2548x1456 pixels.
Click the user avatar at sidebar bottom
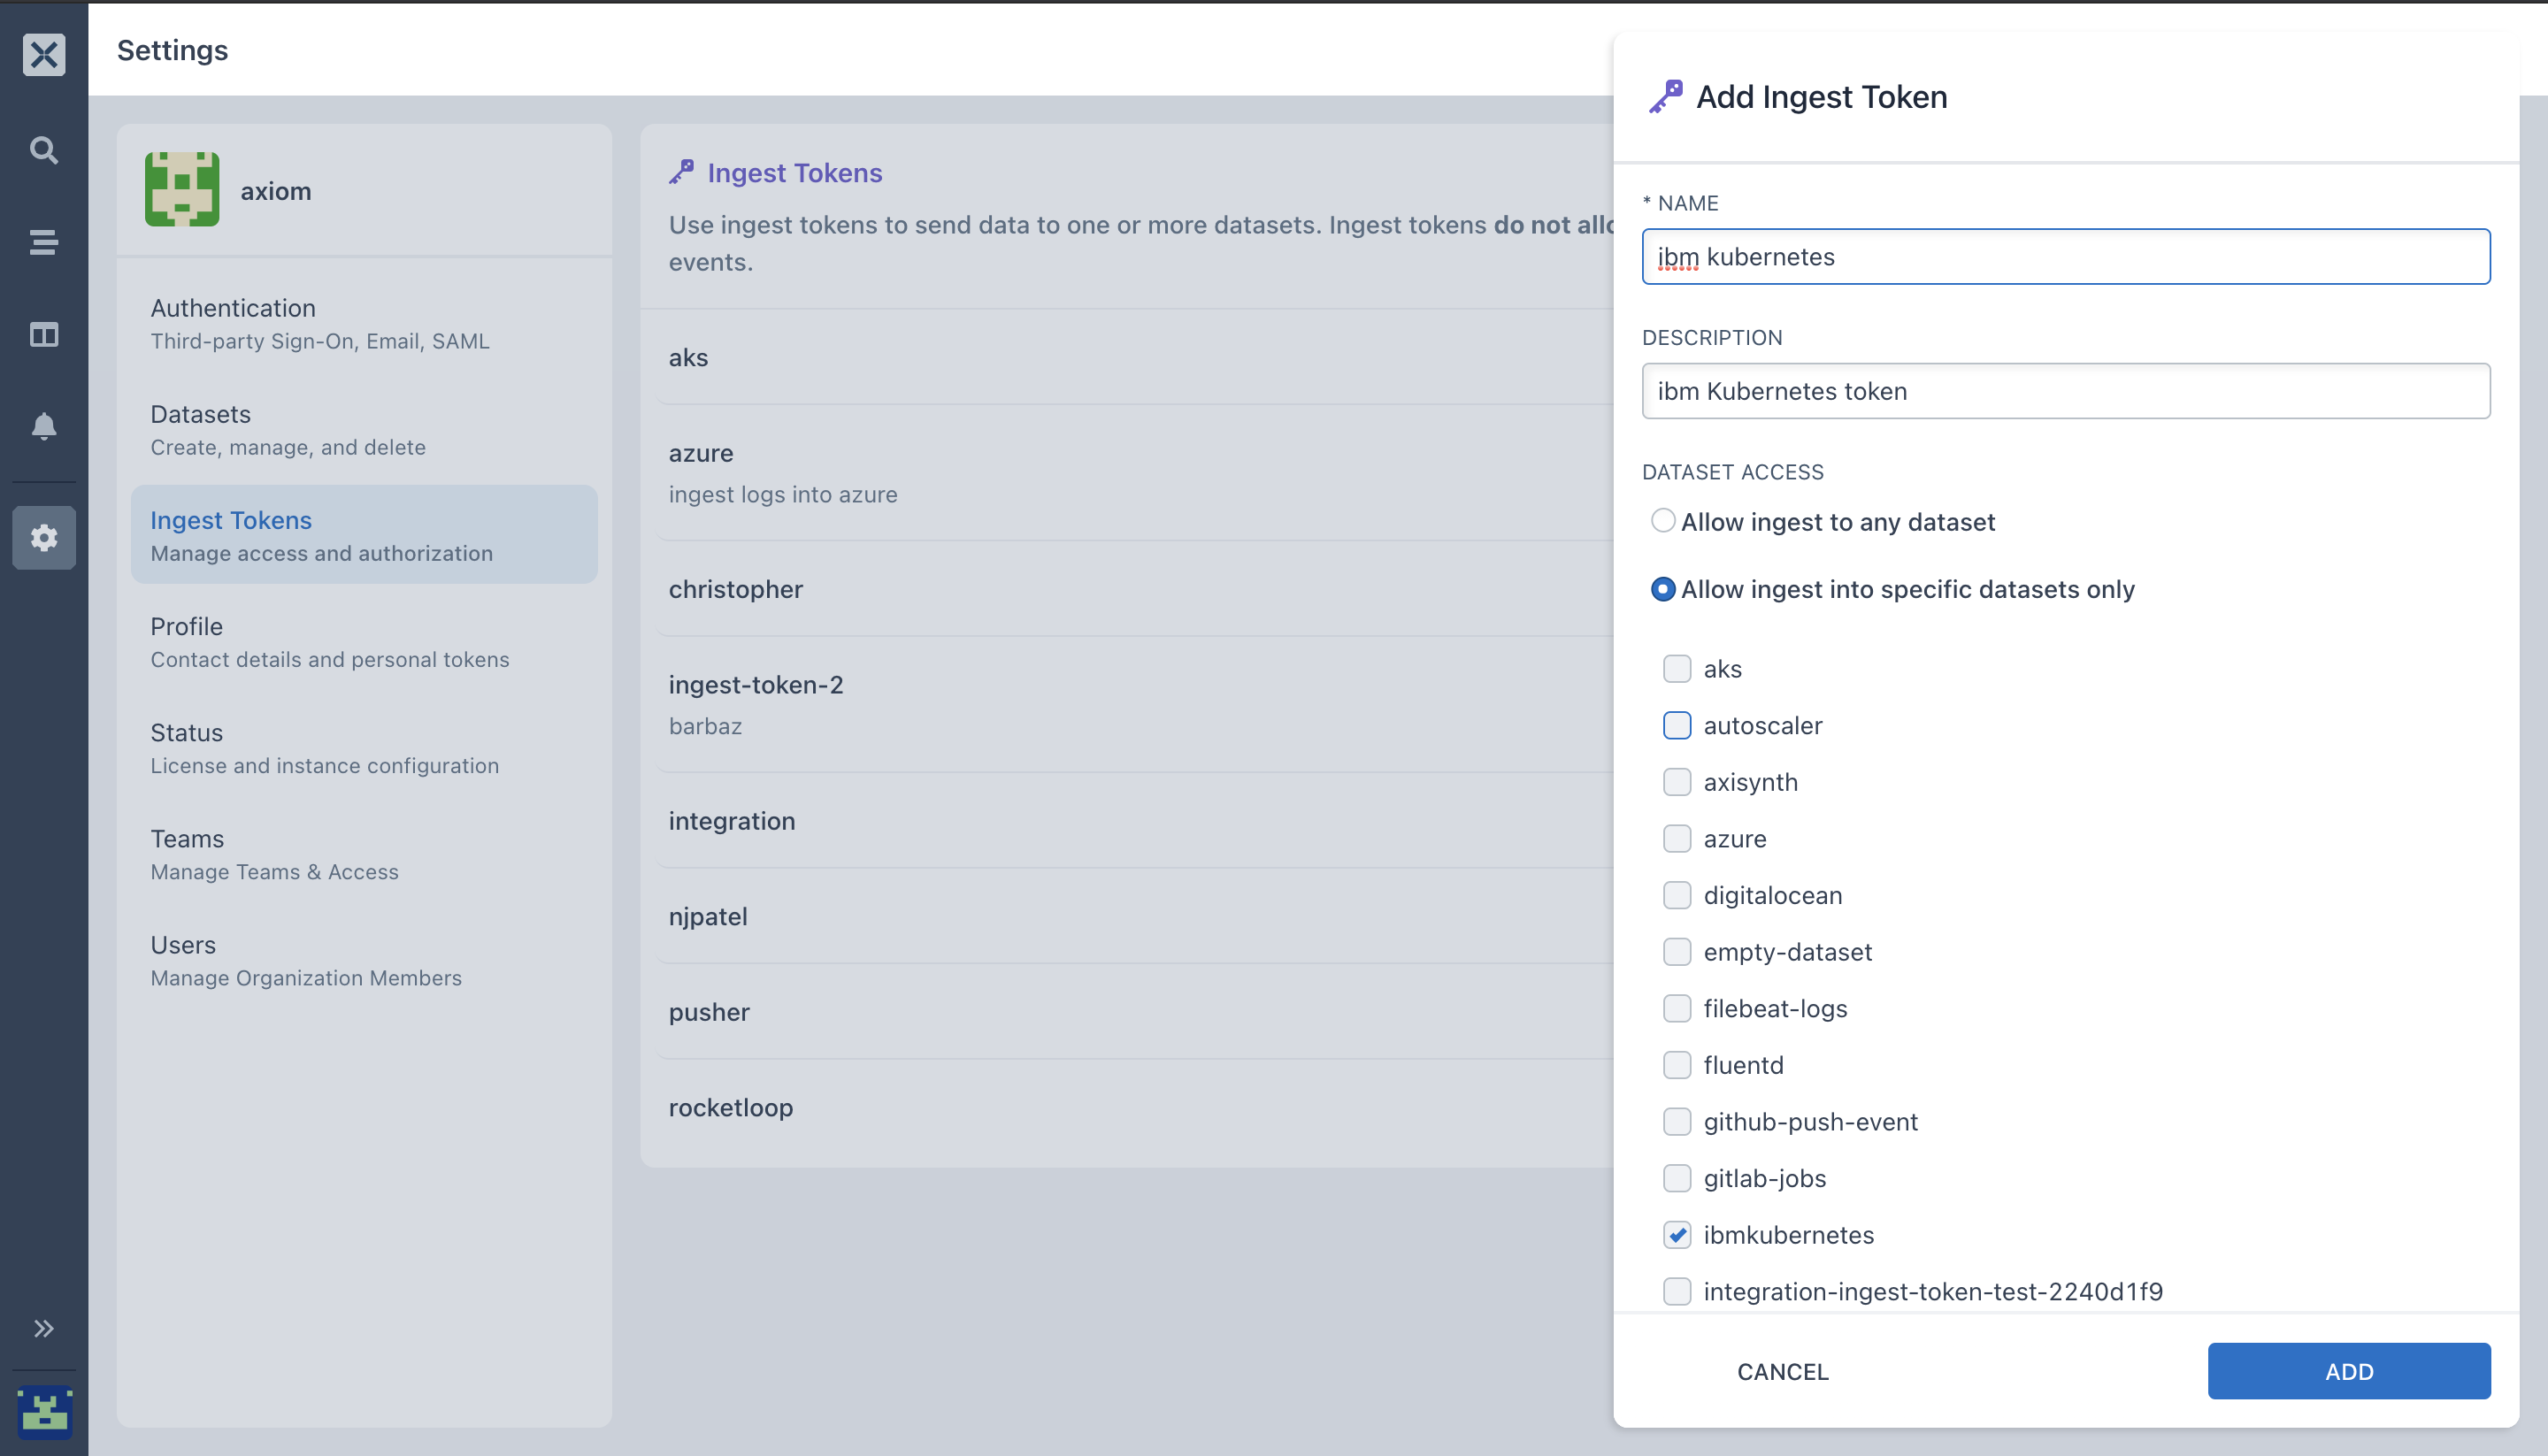(44, 1412)
